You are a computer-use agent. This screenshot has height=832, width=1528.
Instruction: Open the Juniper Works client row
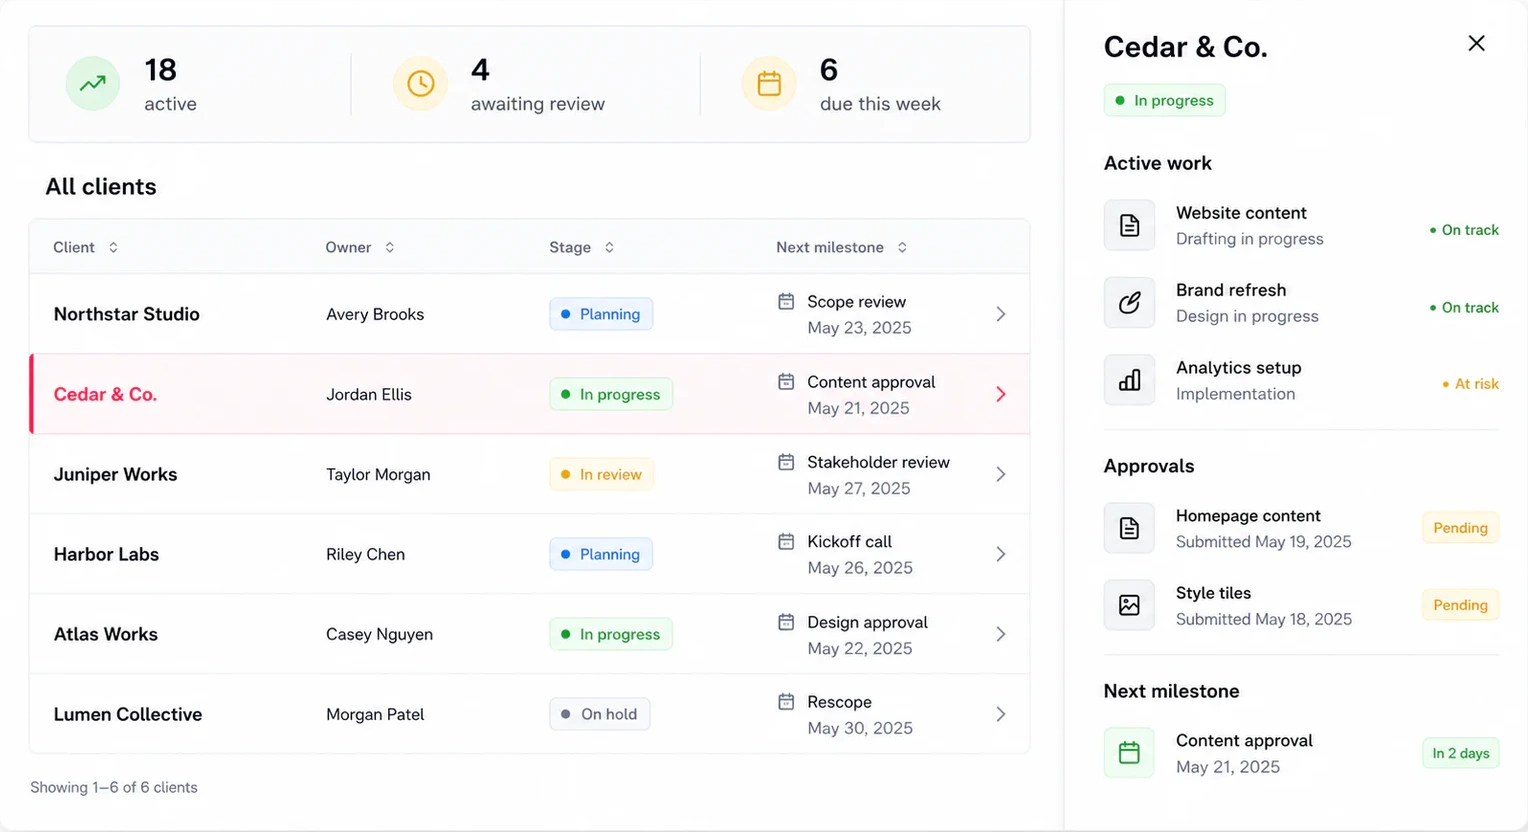(x=530, y=474)
